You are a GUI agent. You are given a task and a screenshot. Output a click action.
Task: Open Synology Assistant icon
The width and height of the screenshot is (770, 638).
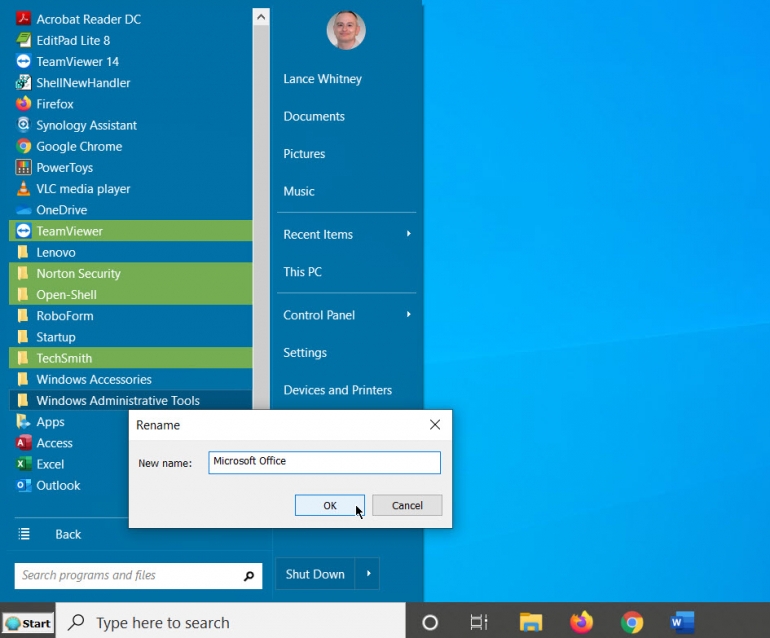click(23, 125)
